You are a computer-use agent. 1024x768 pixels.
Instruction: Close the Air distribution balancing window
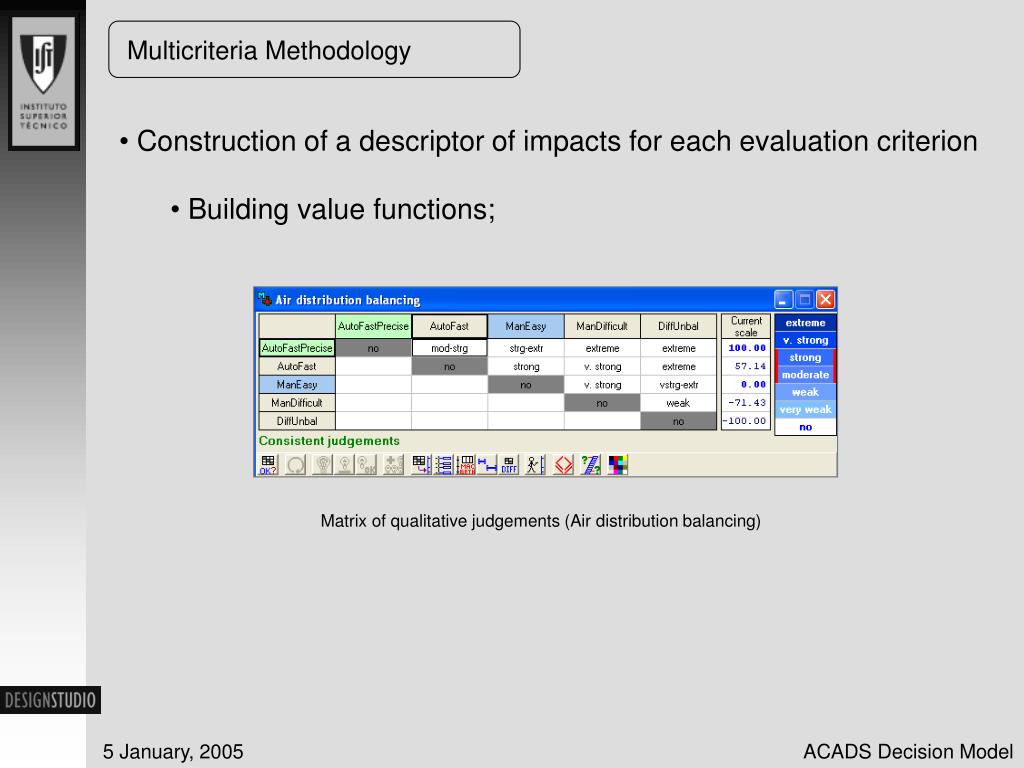pyautogui.click(x=825, y=300)
